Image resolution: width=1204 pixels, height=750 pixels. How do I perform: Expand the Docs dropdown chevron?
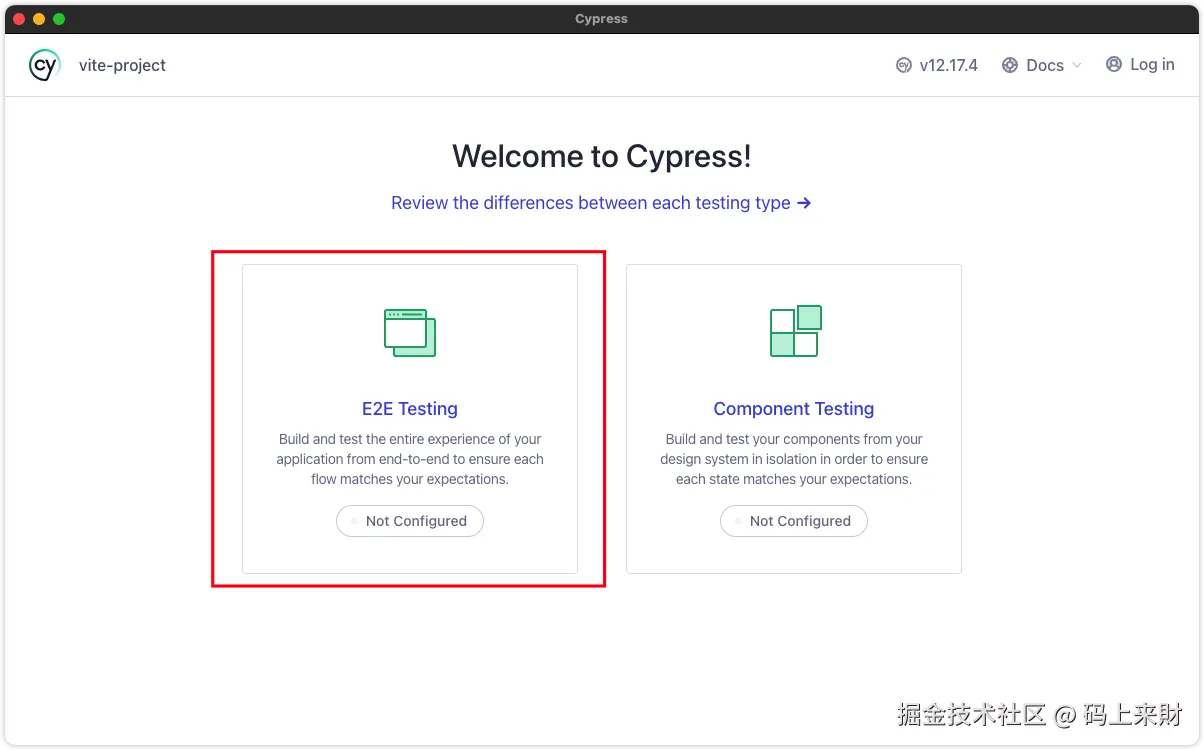1077,65
